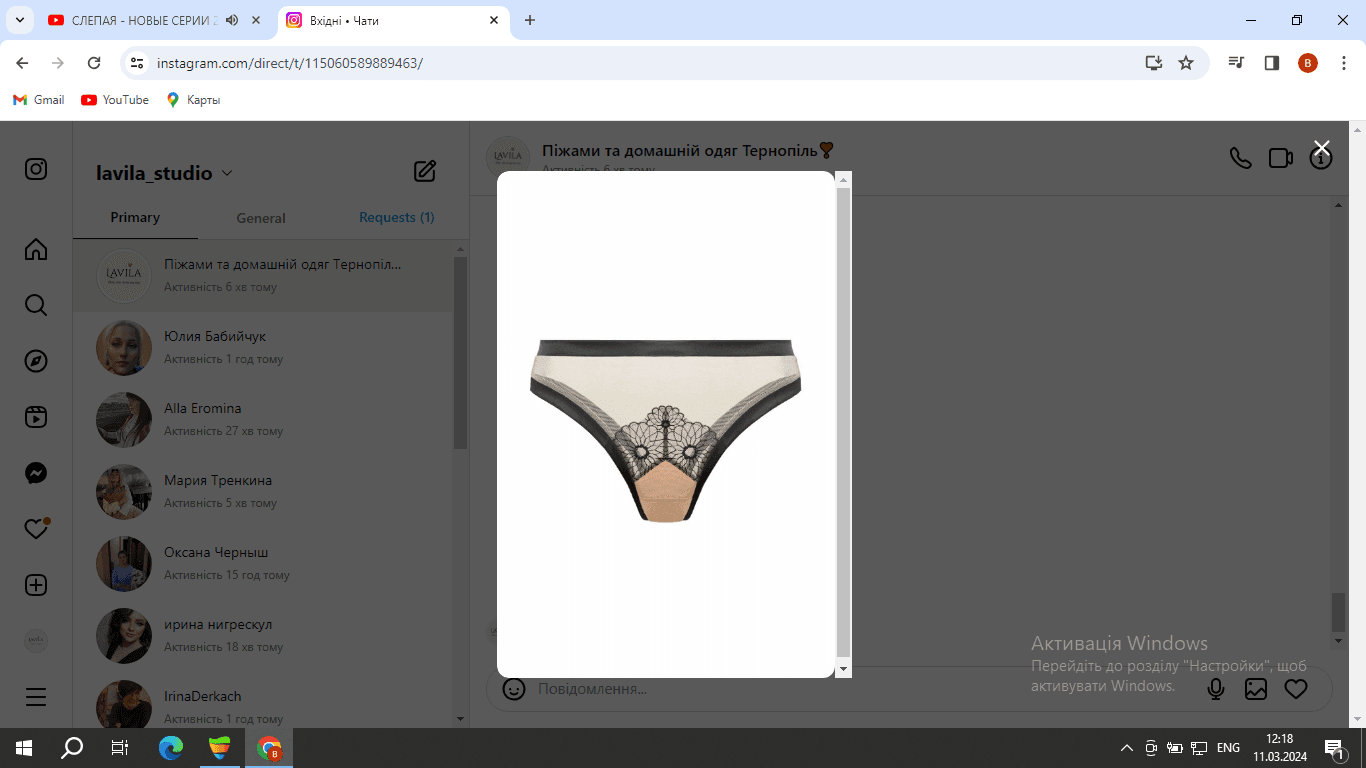Open the Requests (1) tab
The image size is (1366, 768).
(397, 218)
